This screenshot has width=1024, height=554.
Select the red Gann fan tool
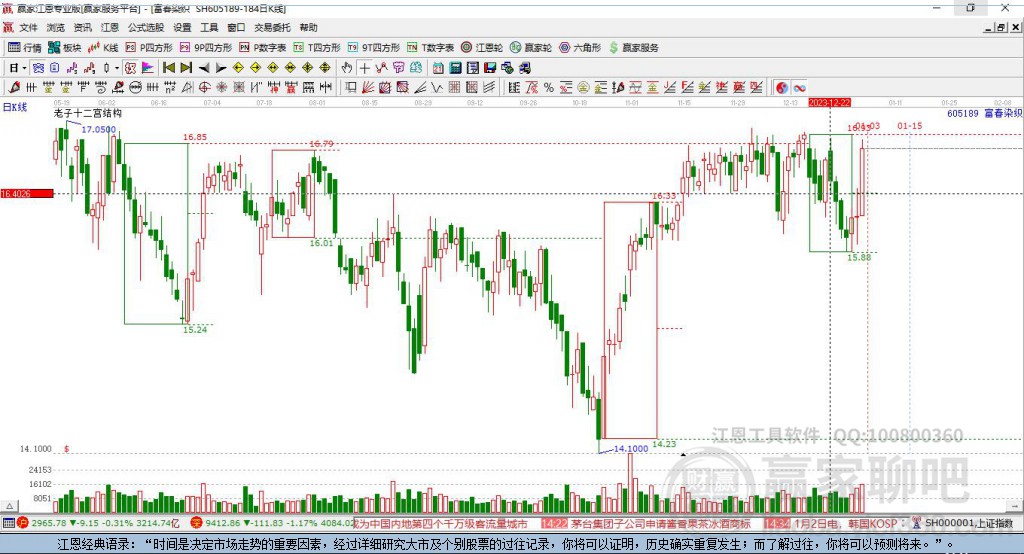[368, 88]
